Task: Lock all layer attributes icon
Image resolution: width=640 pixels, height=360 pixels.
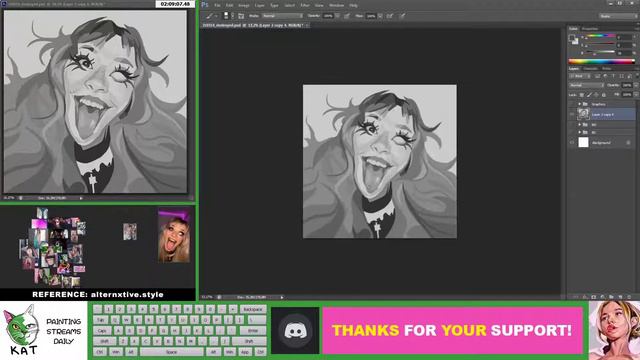Action: (x=604, y=95)
